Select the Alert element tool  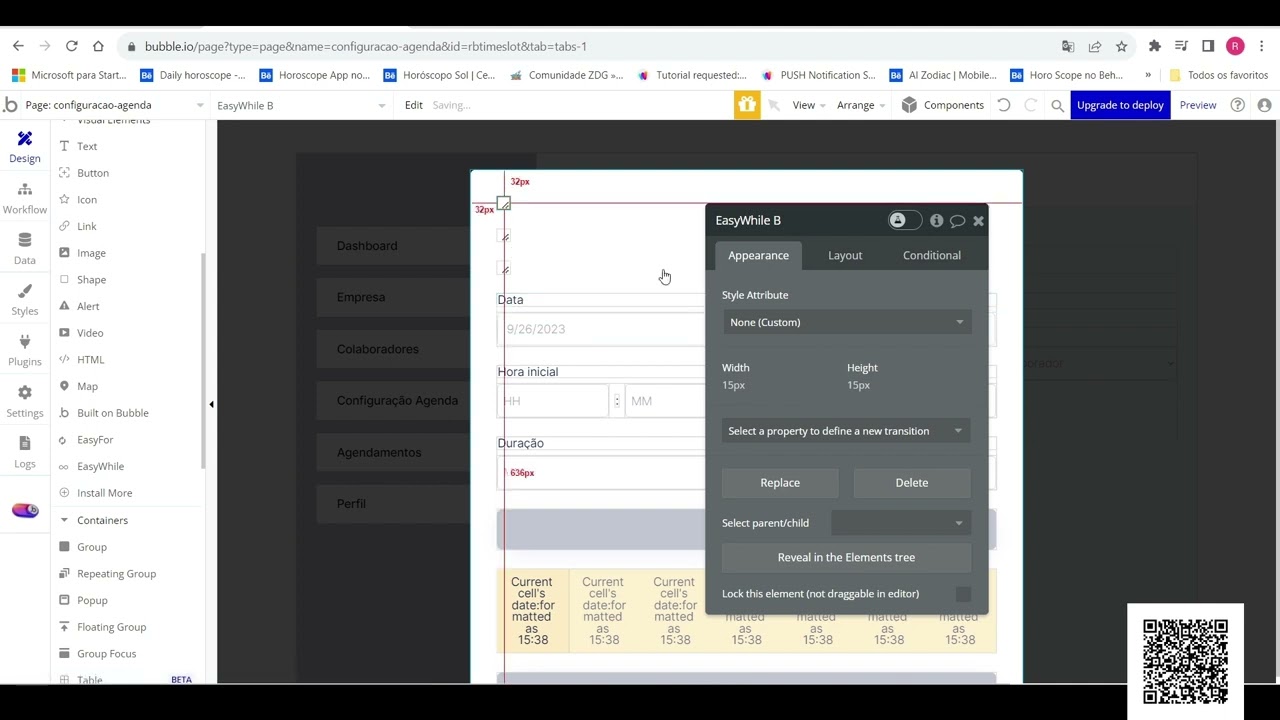pyautogui.click(x=88, y=306)
